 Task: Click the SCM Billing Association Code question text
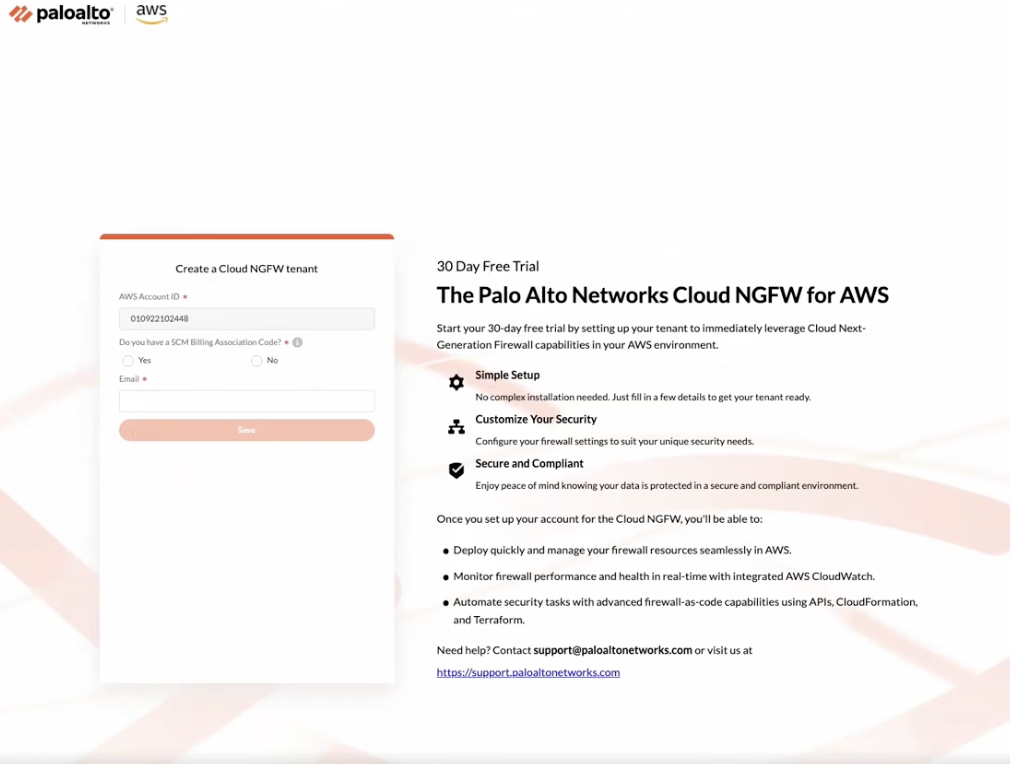[x=200, y=342]
